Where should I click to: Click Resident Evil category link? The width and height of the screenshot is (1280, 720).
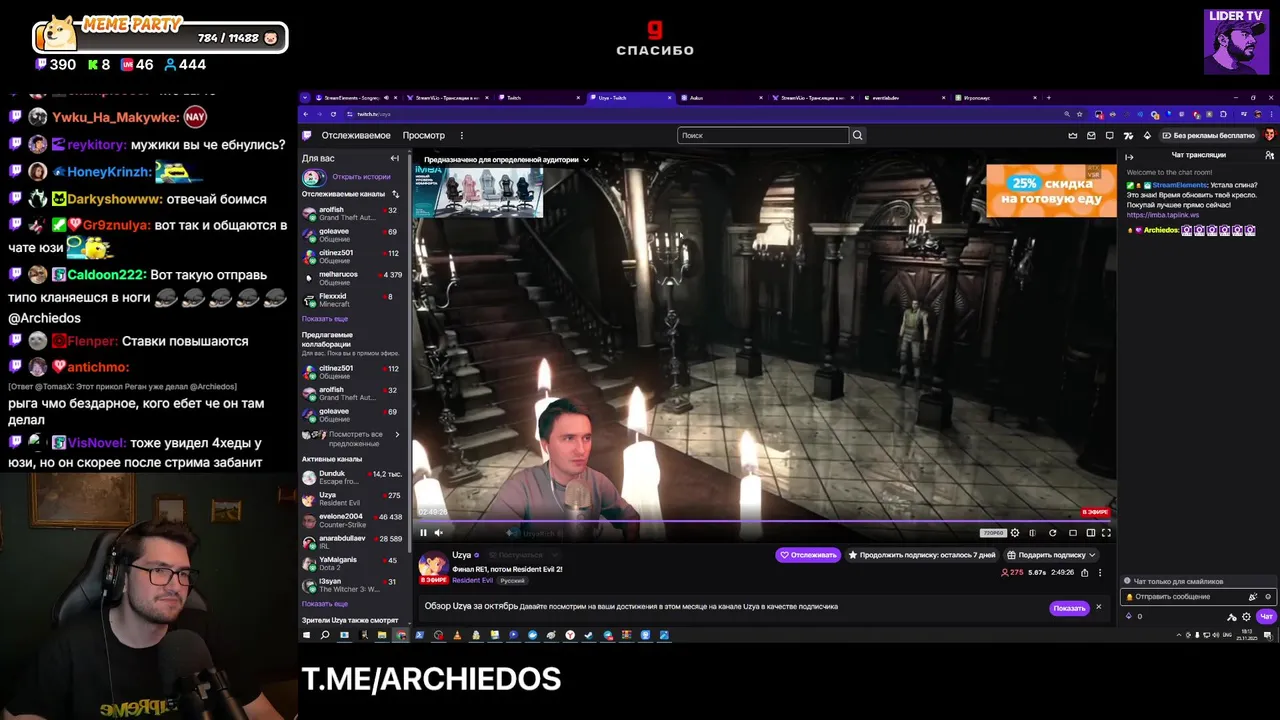[x=472, y=580]
